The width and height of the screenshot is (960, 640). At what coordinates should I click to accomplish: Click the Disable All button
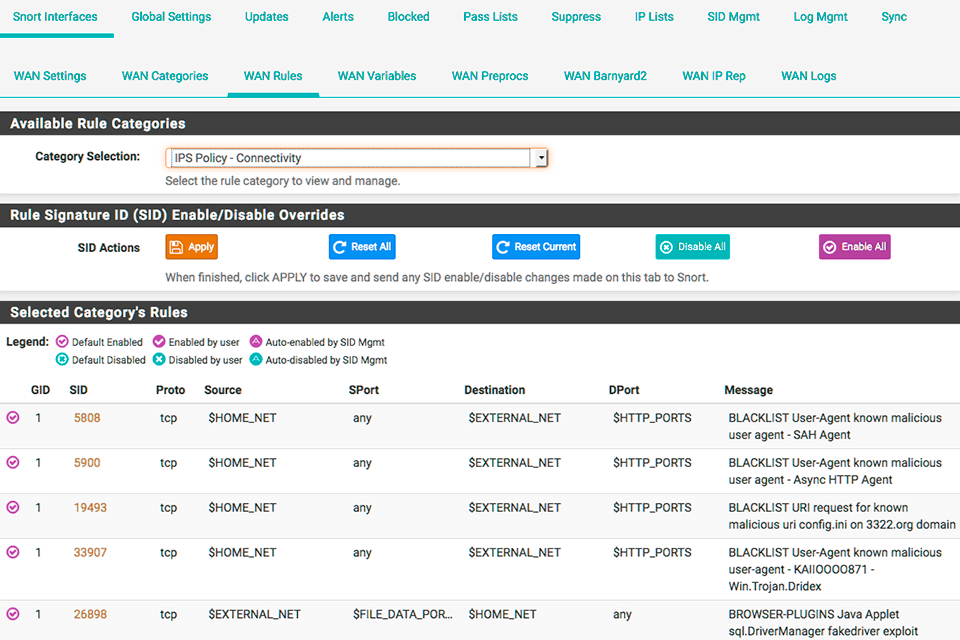692,247
